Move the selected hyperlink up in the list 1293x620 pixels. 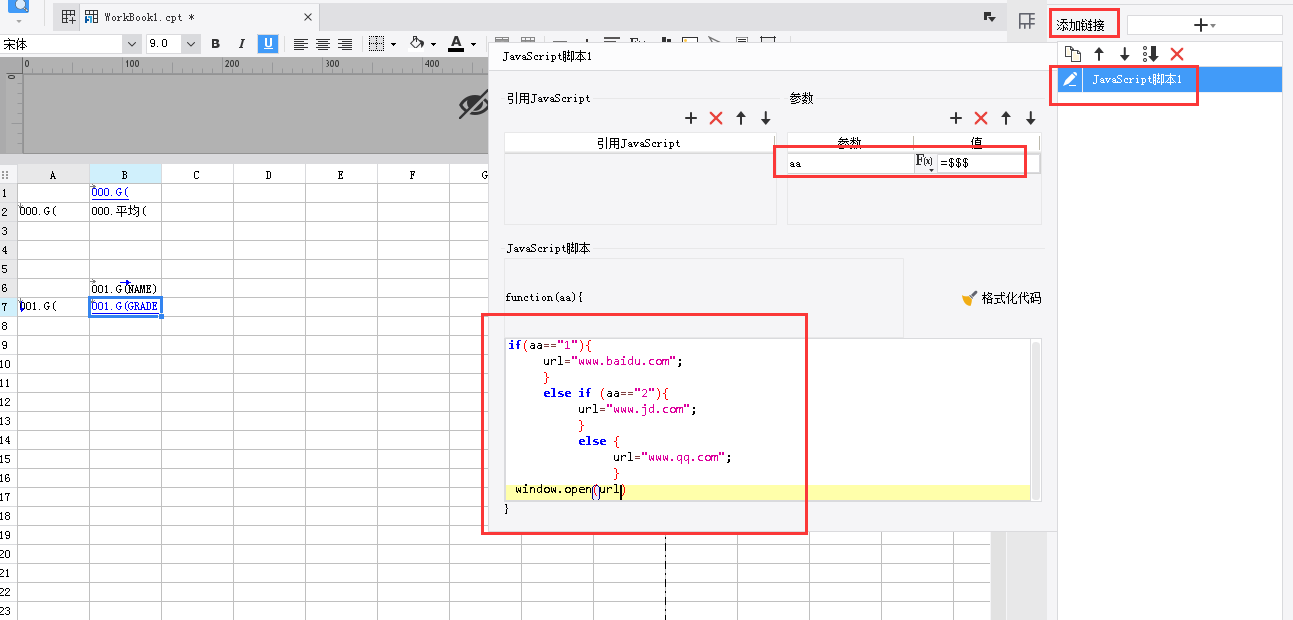point(1098,54)
